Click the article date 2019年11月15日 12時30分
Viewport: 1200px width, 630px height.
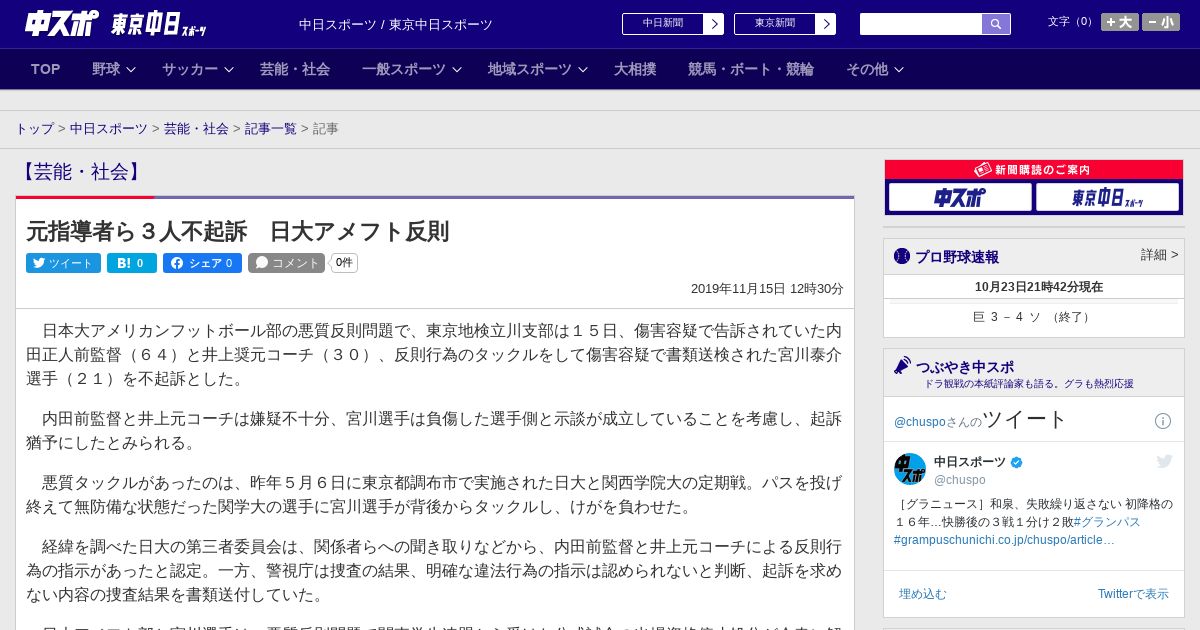[x=767, y=288]
